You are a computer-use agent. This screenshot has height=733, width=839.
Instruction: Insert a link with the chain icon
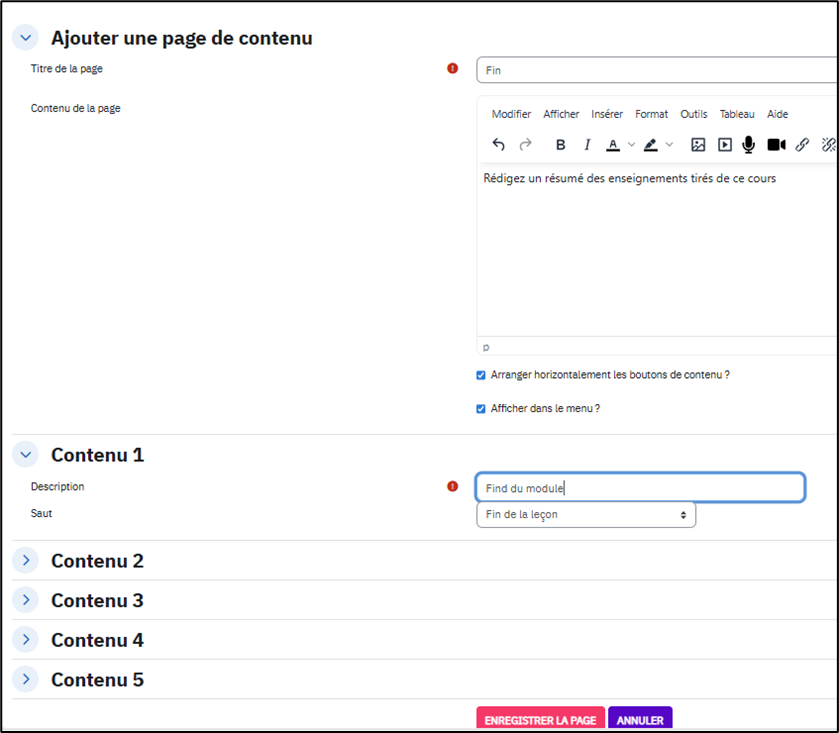click(x=802, y=145)
